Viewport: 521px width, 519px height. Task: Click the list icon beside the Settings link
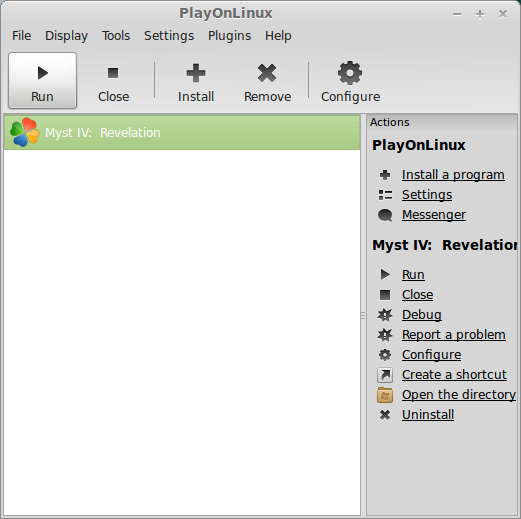pos(385,195)
